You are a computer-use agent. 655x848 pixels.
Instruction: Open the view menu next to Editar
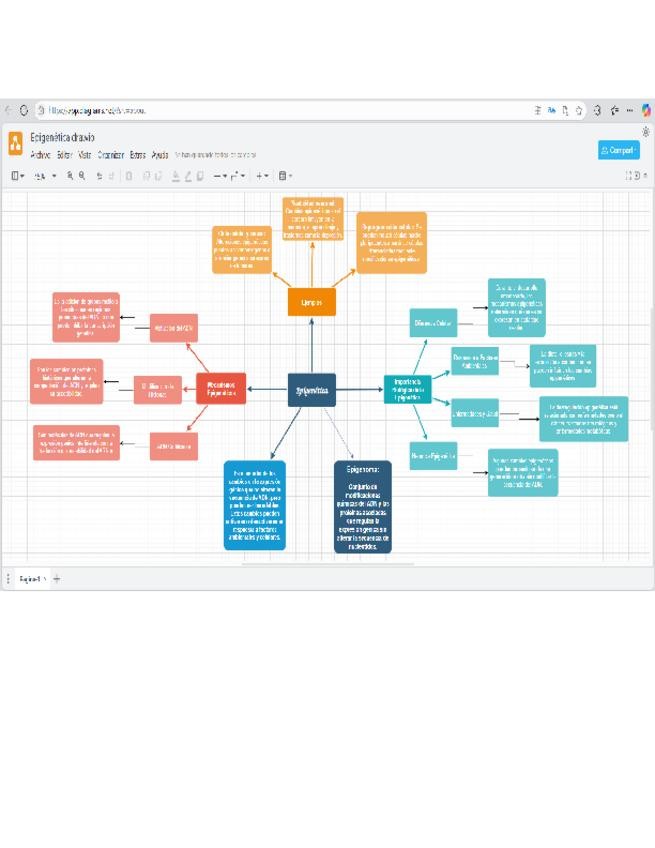pyautogui.click(x=85, y=155)
